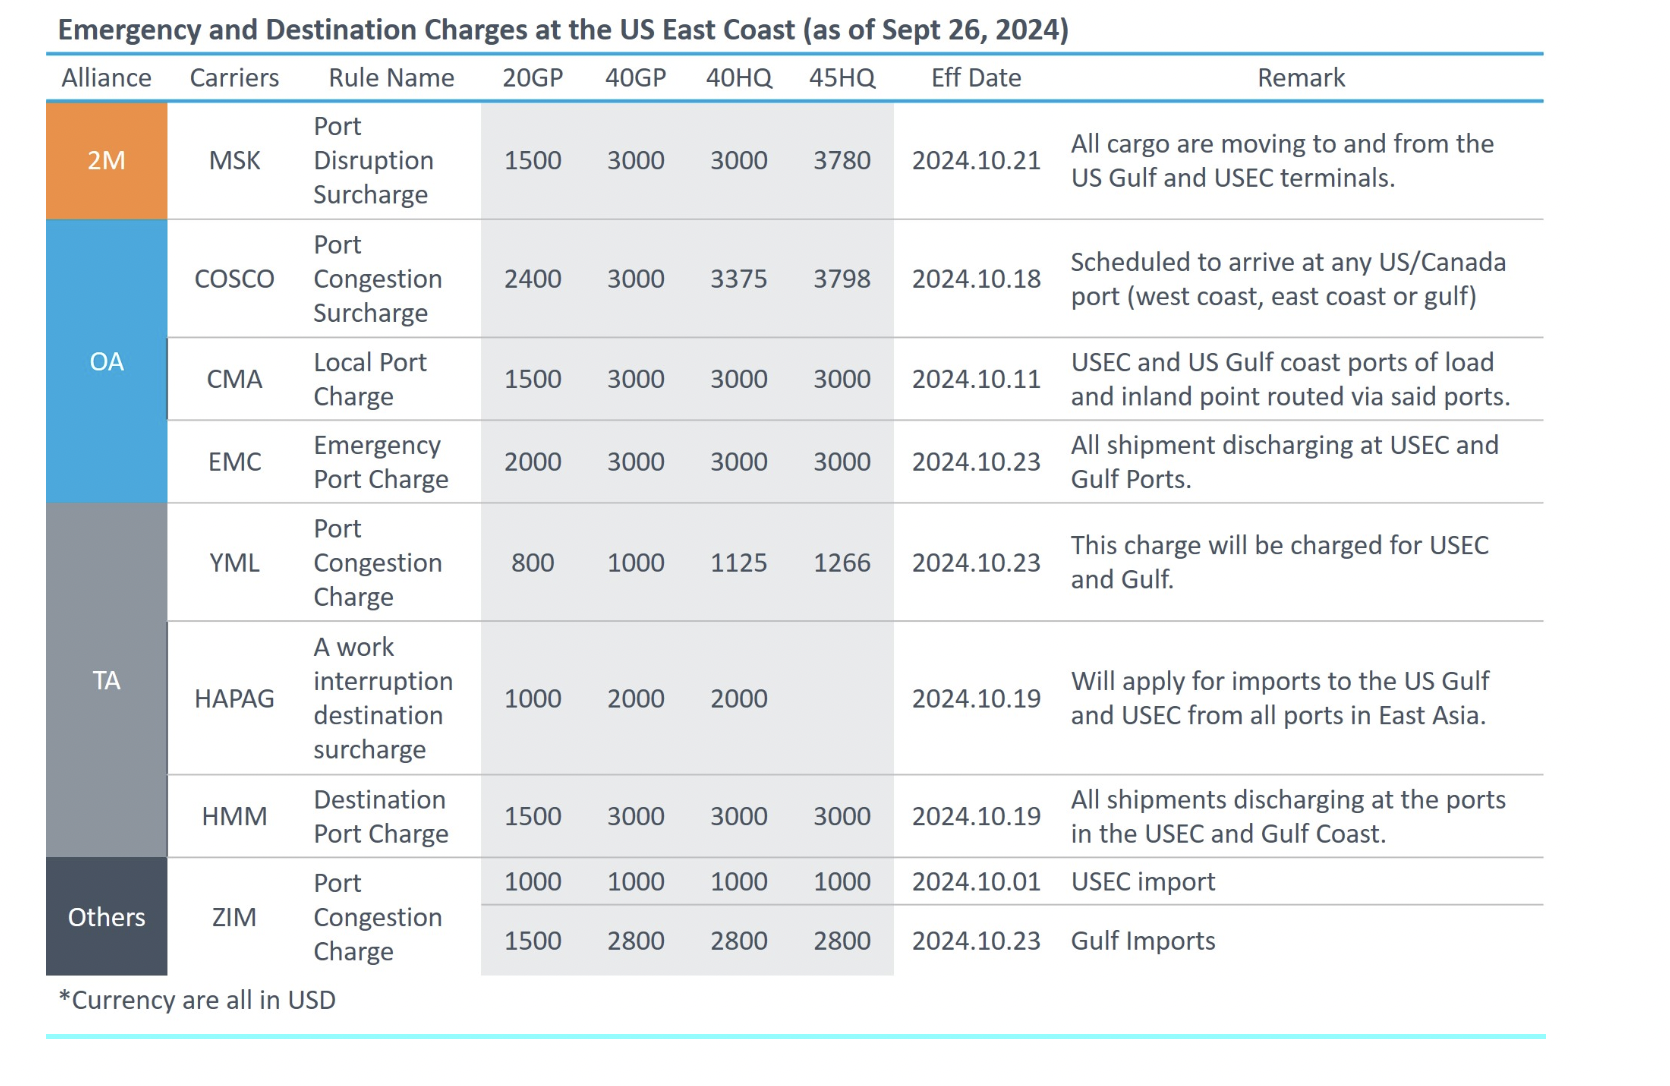Click MSK remark about US Gulf terminals
The image size is (1670, 1086).
pyautogui.click(x=1282, y=161)
